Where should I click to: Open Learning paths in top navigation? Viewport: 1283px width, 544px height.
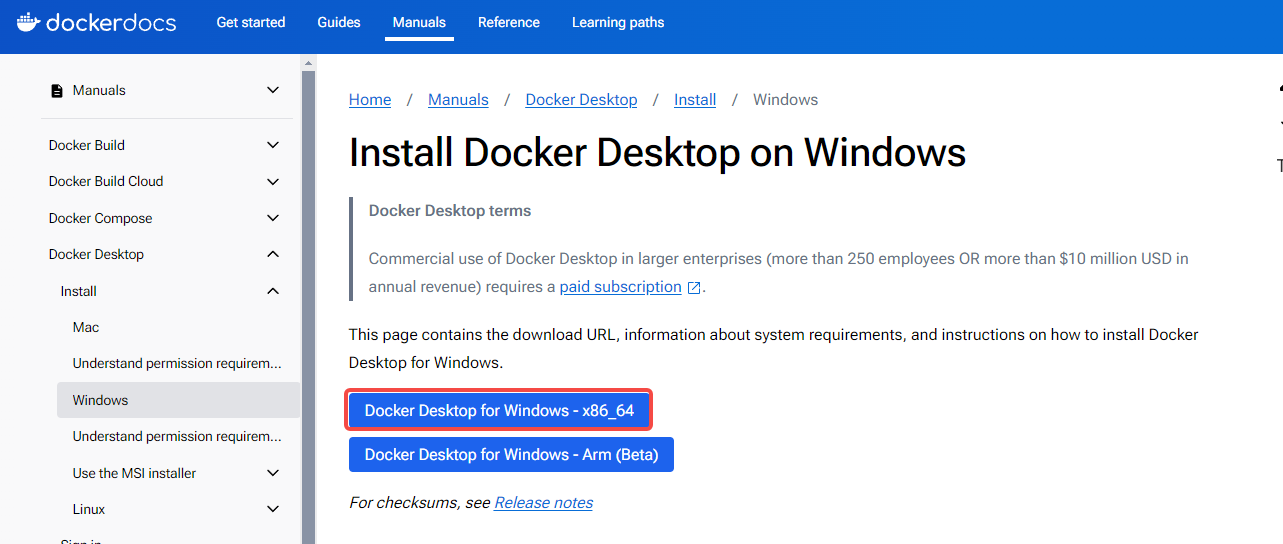click(618, 22)
